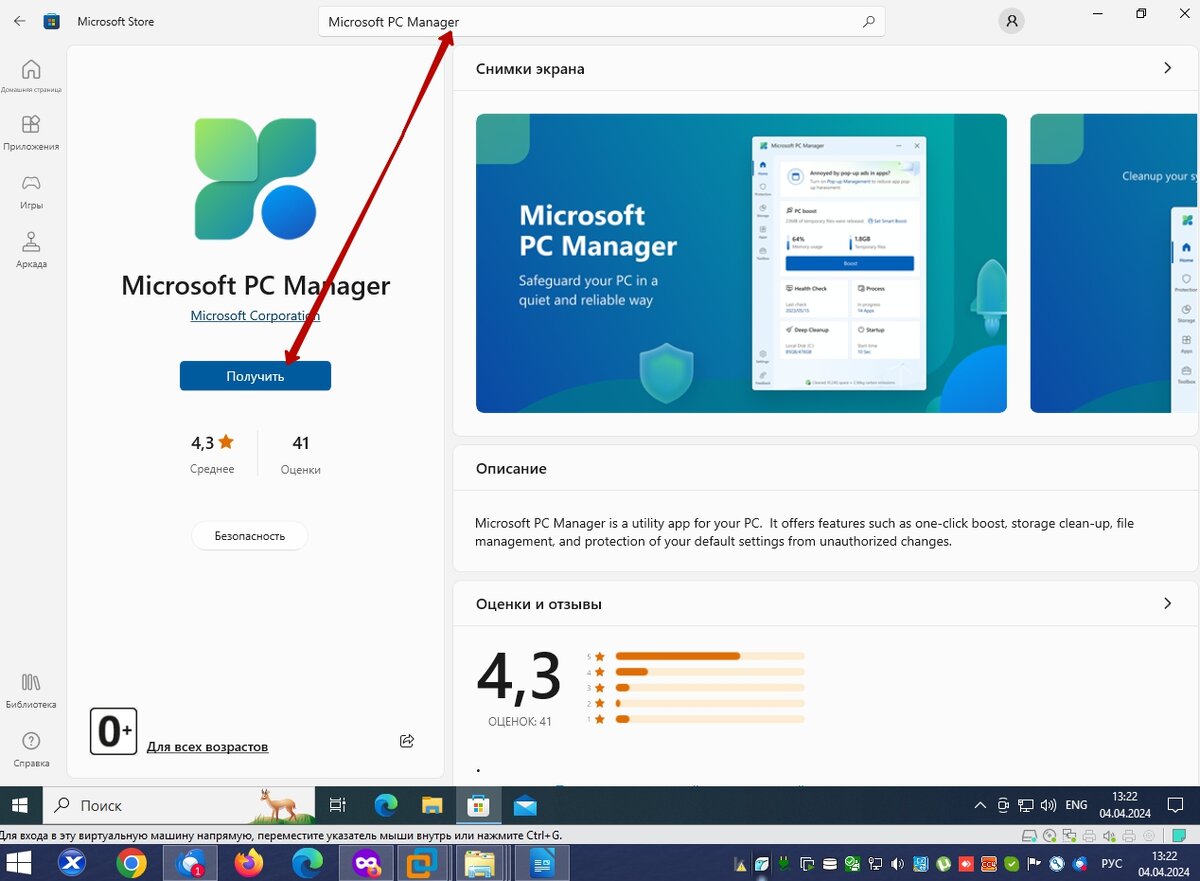Viewport: 1200px width, 881px height.
Task: Click the ОЦЕНОК: 41 label
Action: pyautogui.click(x=519, y=721)
